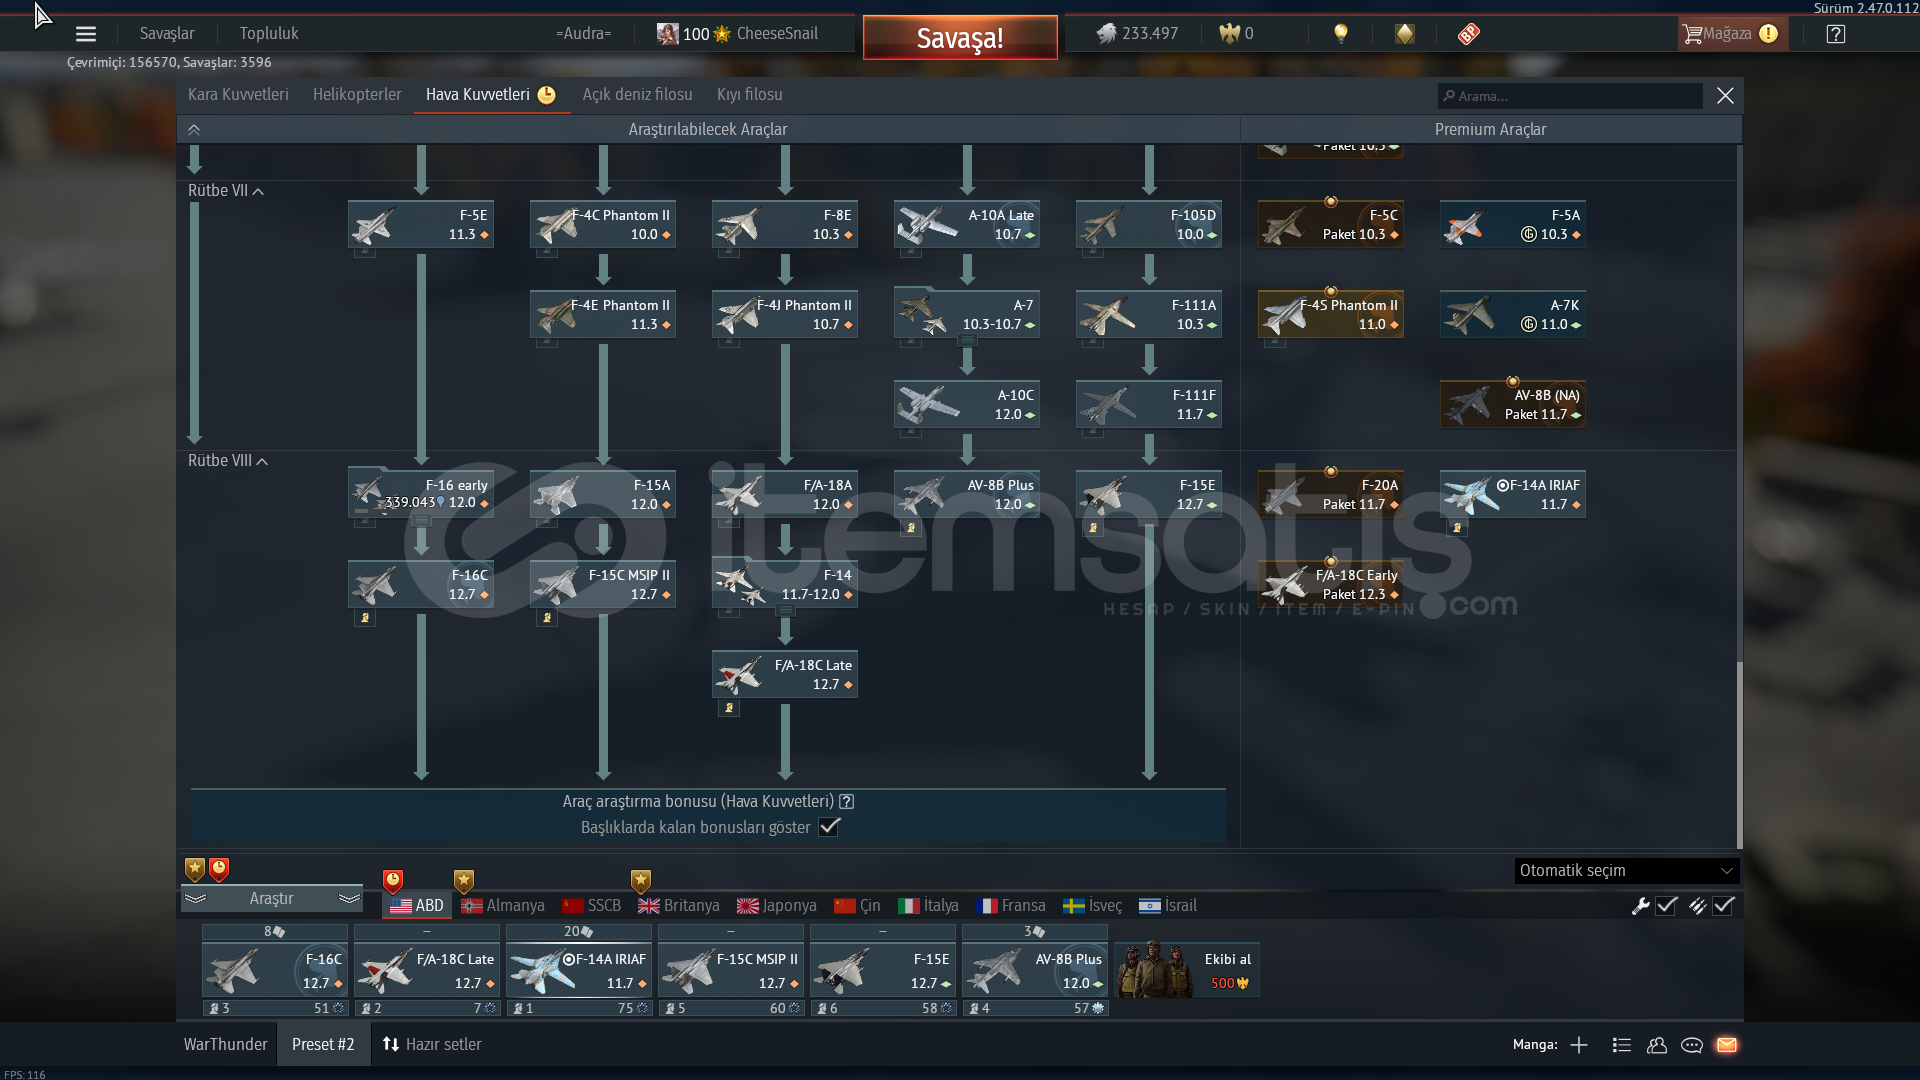Toggle auto-repair checkbox next to wrench

pyautogui.click(x=1666, y=906)
